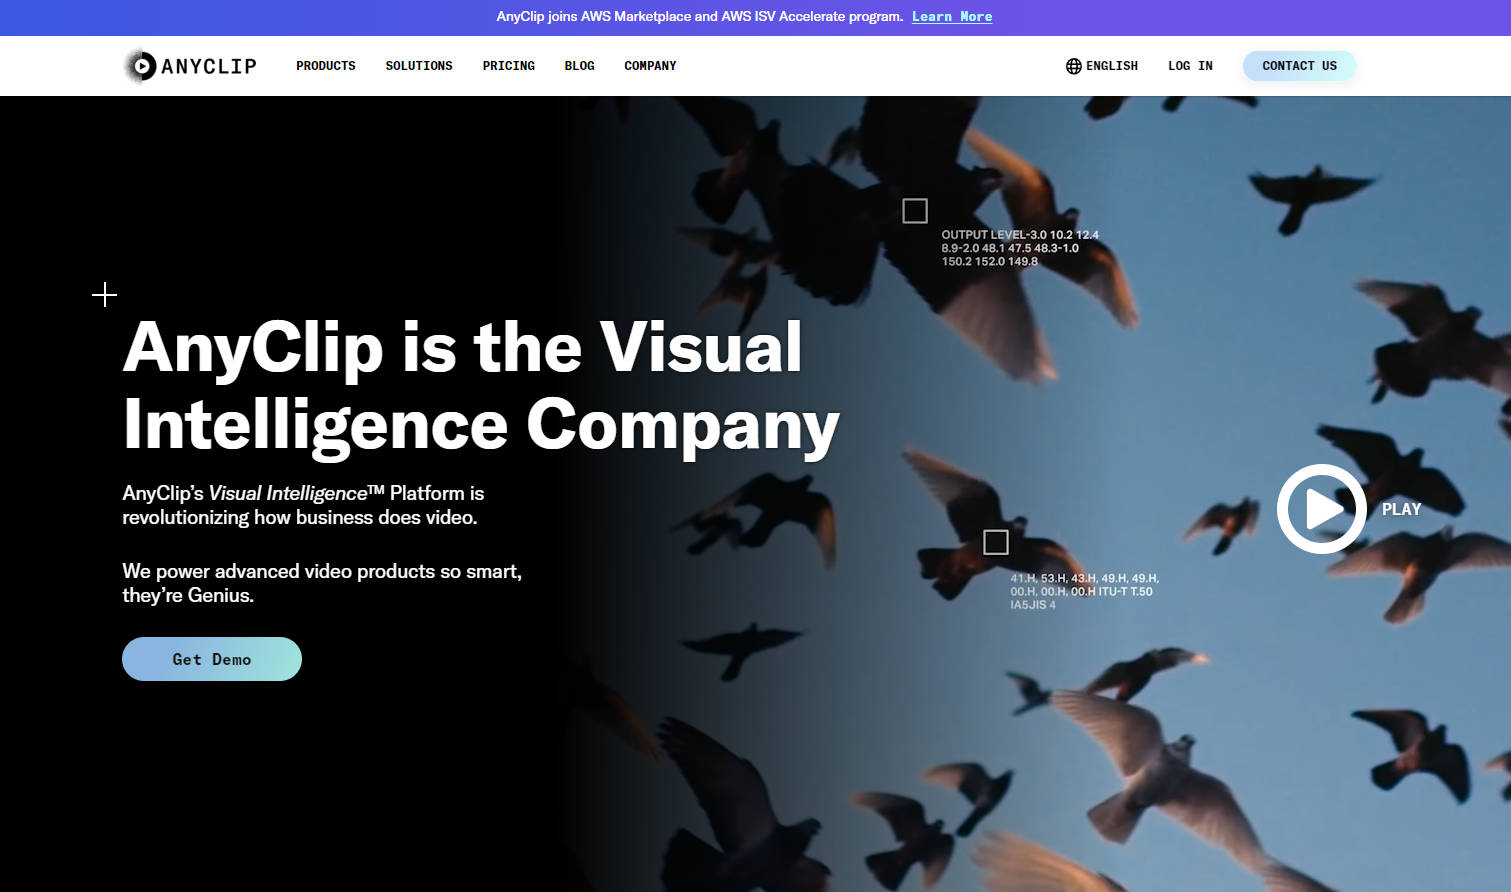The image size is (1511, 892).
Task: Play the hero video with the circular play icon
Action: click(x=1321, y=509)
